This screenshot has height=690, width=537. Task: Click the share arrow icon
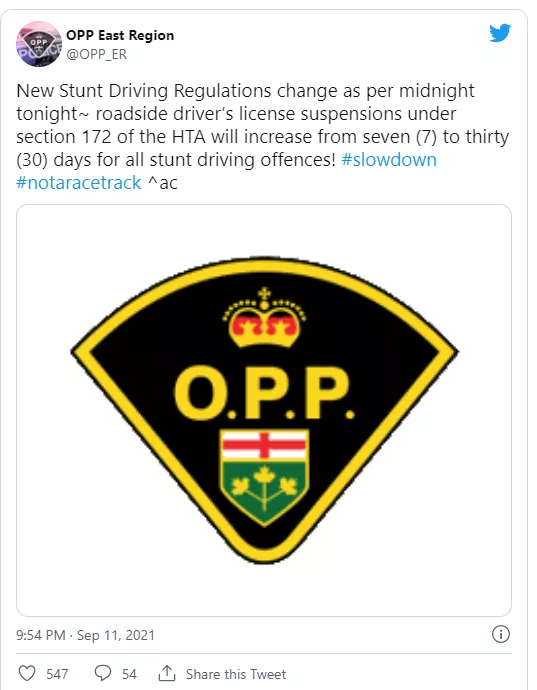pos(167,673)
